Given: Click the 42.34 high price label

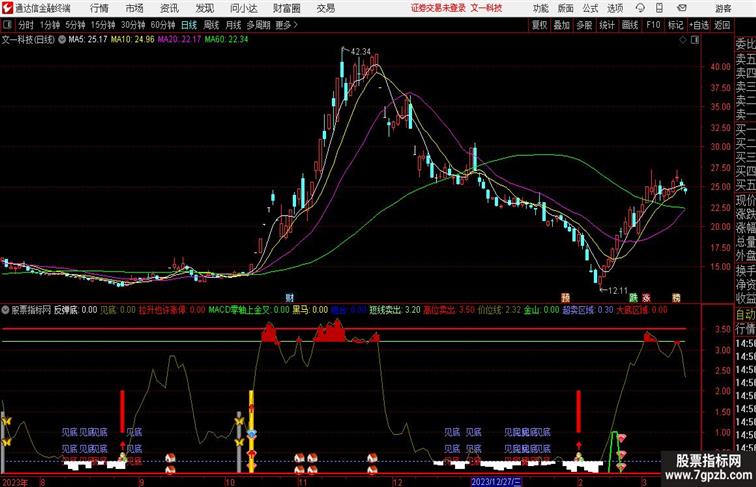Looking at the screenshot, I should 361,51.
